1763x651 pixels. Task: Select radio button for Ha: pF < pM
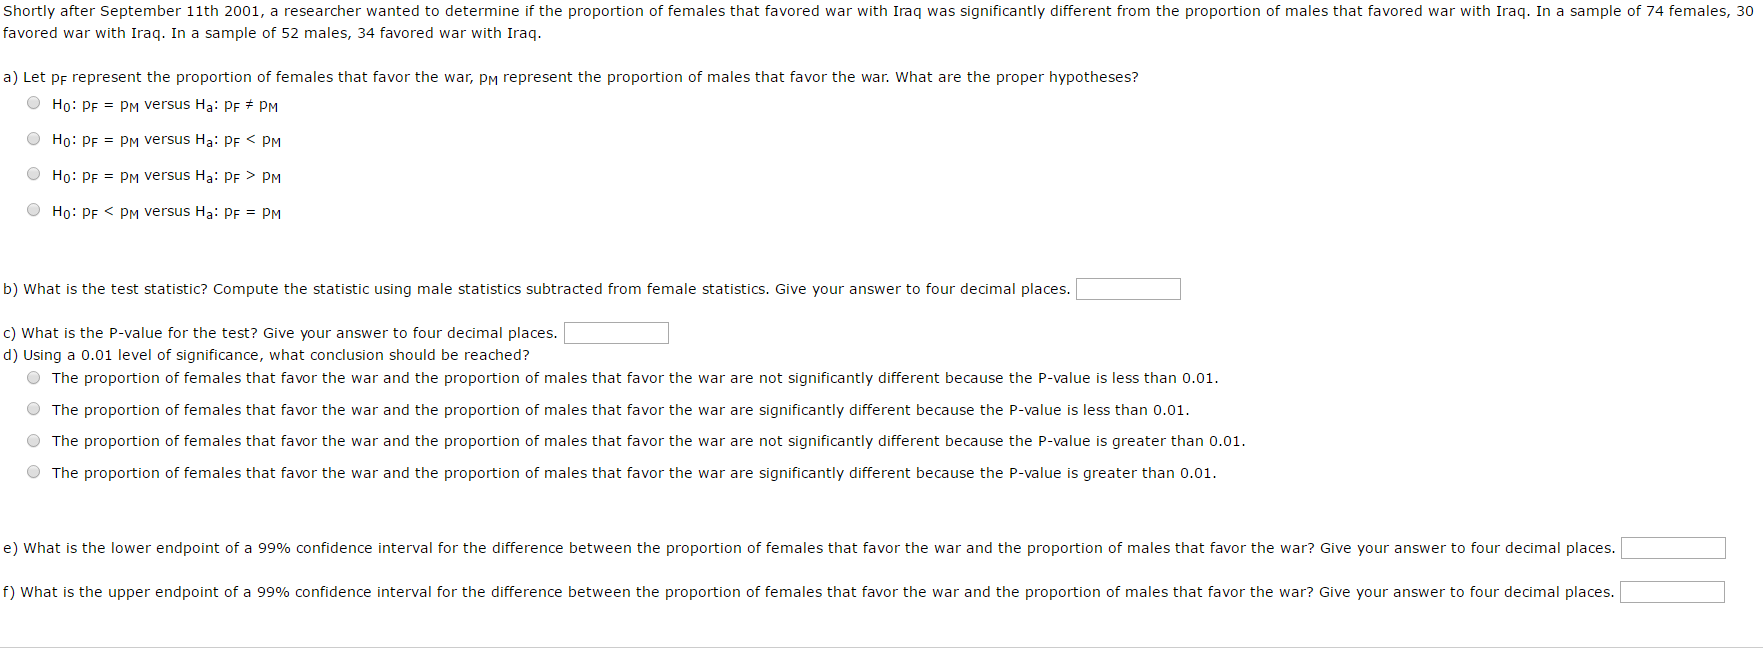(x=34, y=139)
